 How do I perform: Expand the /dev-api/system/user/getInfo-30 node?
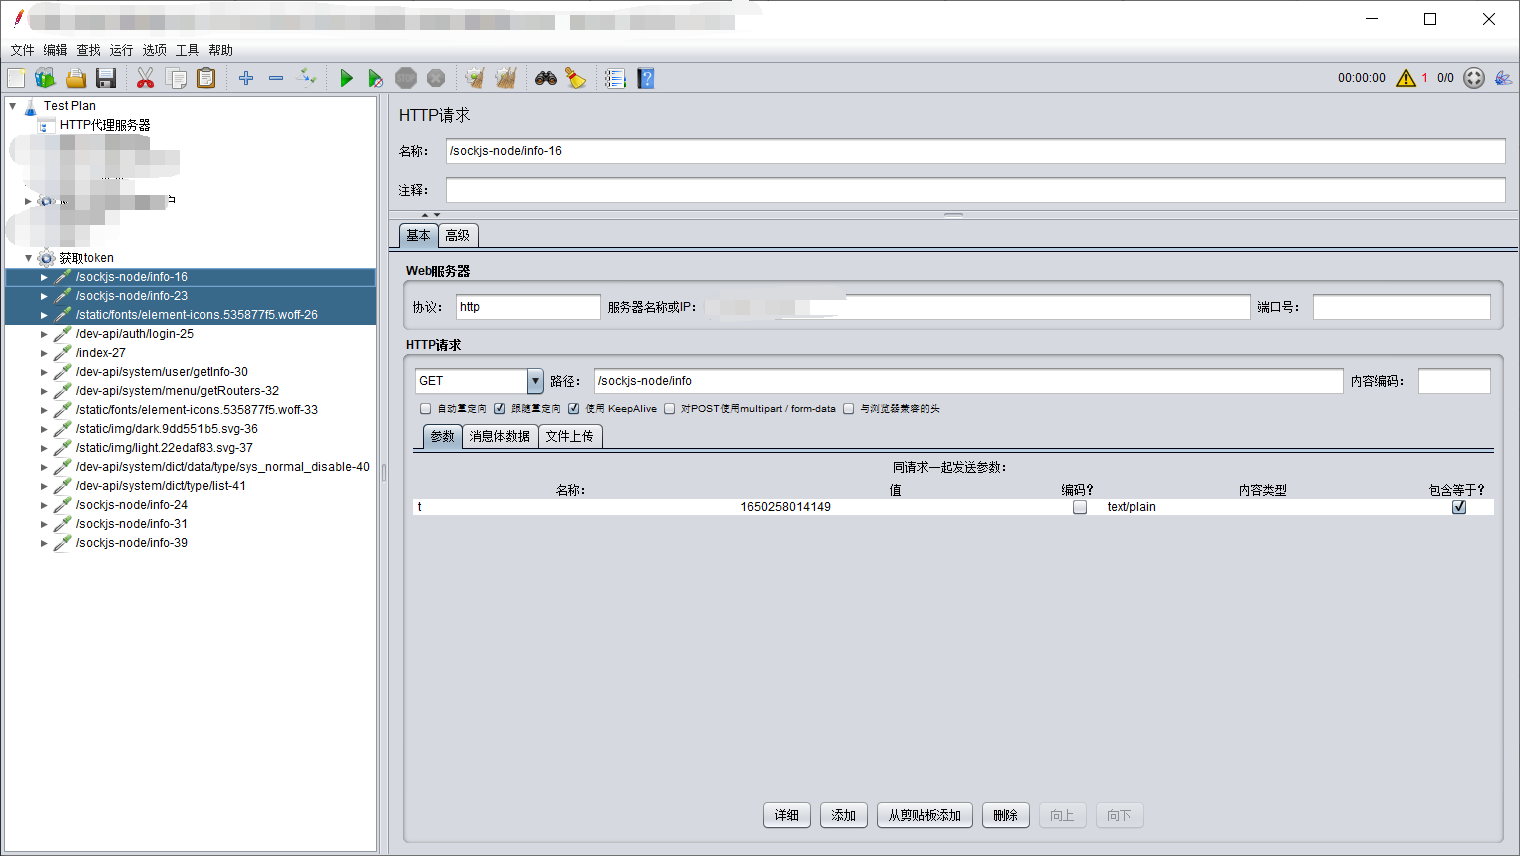click(44, 372)
